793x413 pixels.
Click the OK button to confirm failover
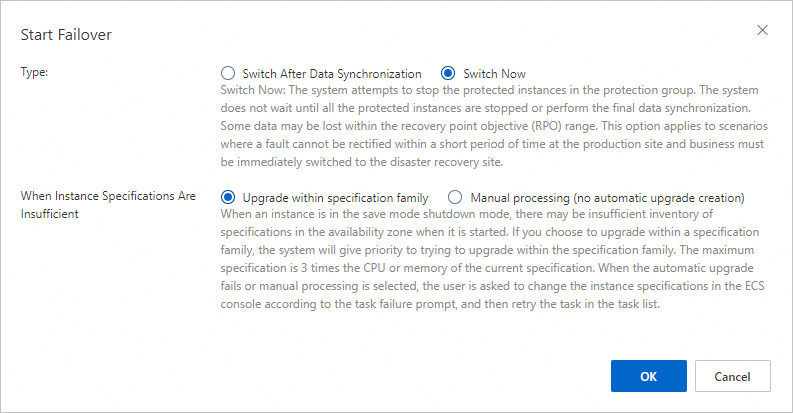tap(648, 376)
